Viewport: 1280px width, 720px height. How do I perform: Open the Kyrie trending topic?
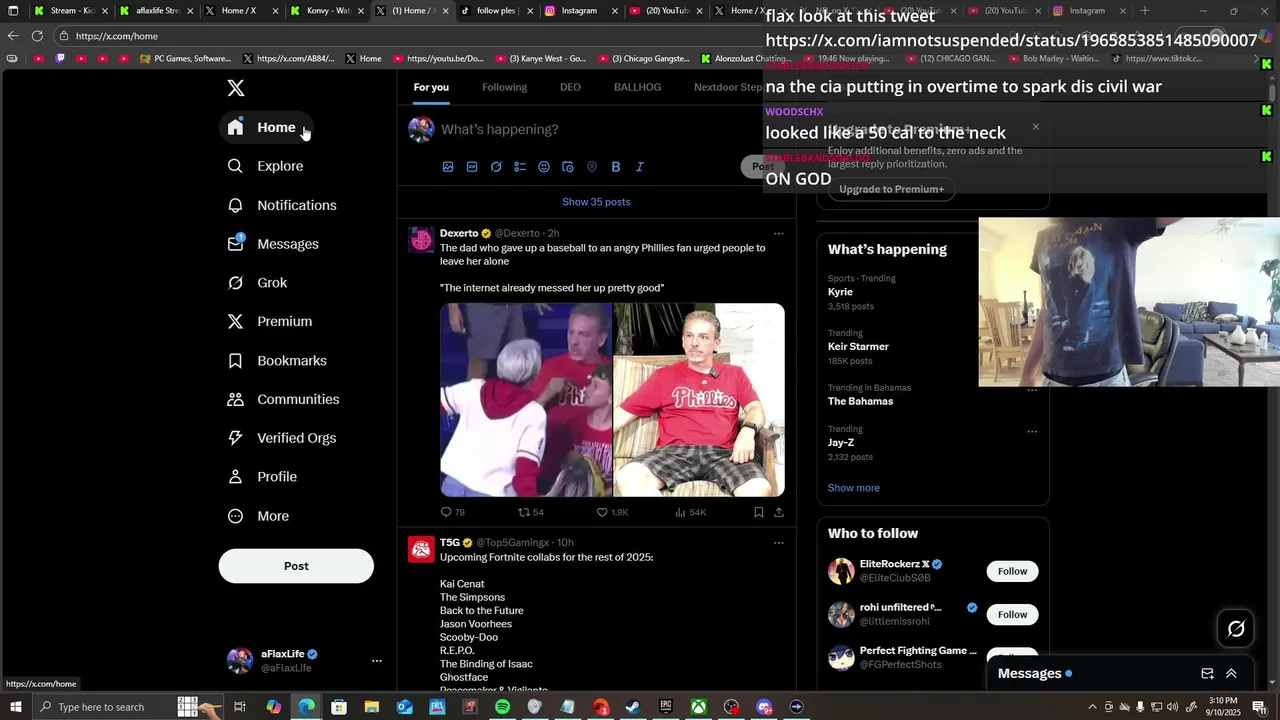(x=840, y=292)
